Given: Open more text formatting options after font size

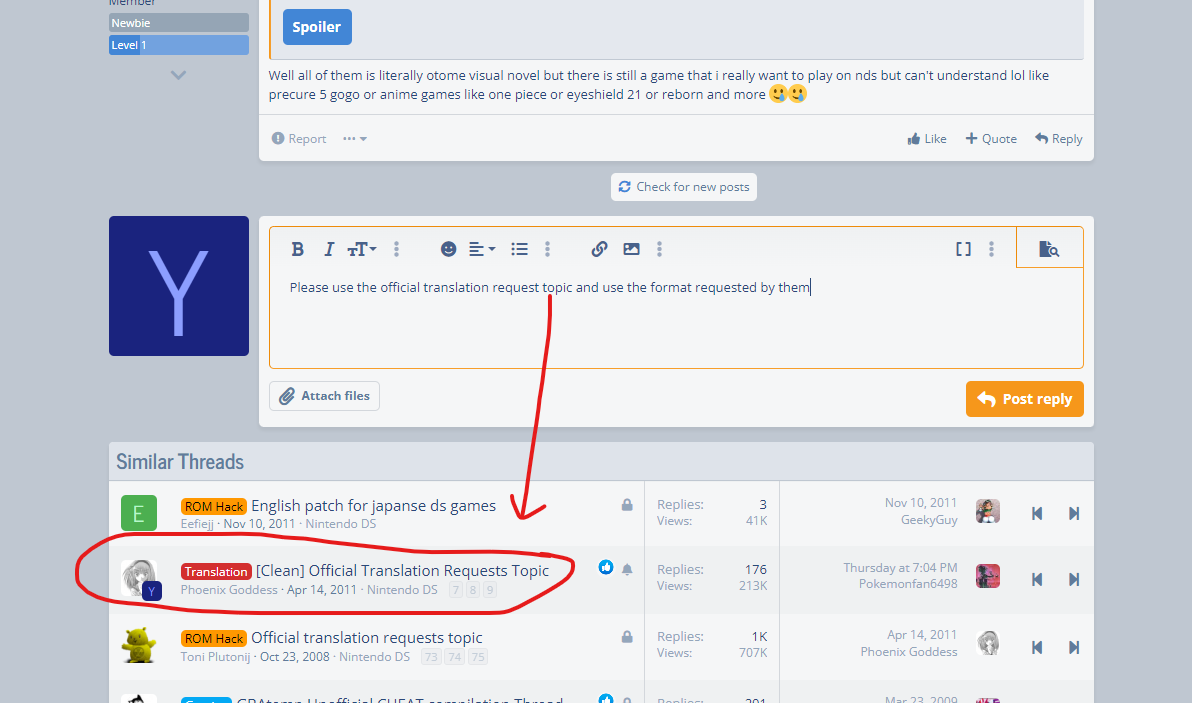Looking at the screenshot, I should click(x=396, y=249).
